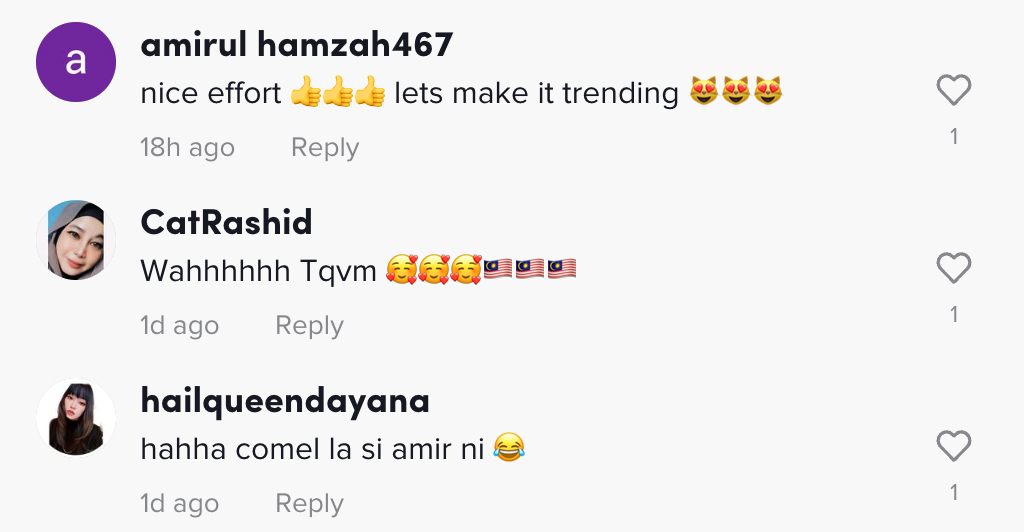Image resolution: width=1024 pixels, height=532 pixels.
Task: Click the '1d ago' timestamp under CatRashid
Action: coord(180,326)
